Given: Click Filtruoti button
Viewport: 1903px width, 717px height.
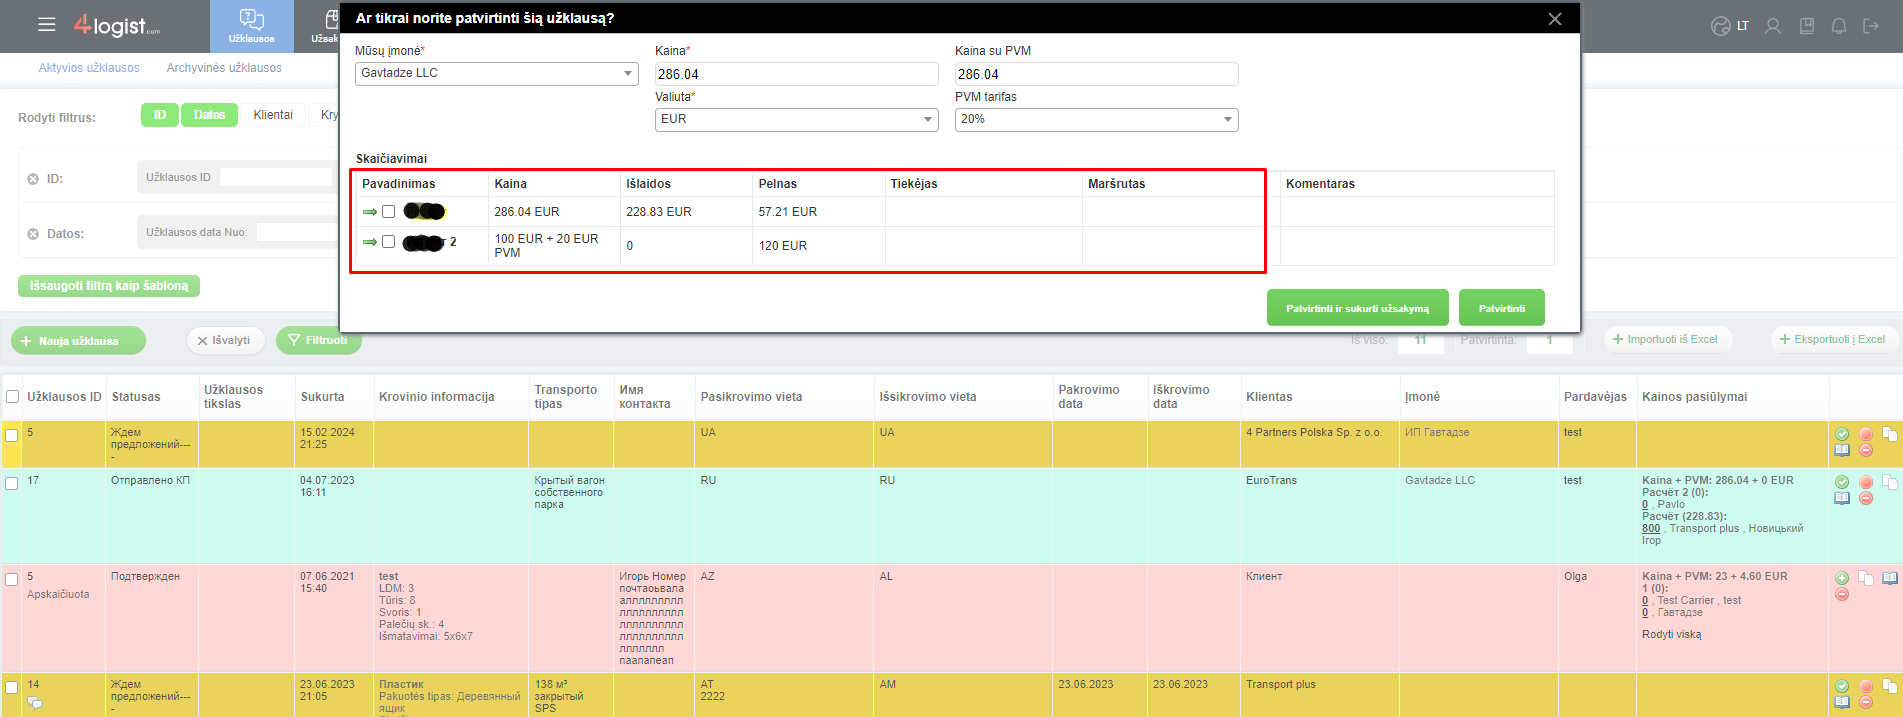Looking at the screenshot, I should pyautogui.click(x=319, y=341).
